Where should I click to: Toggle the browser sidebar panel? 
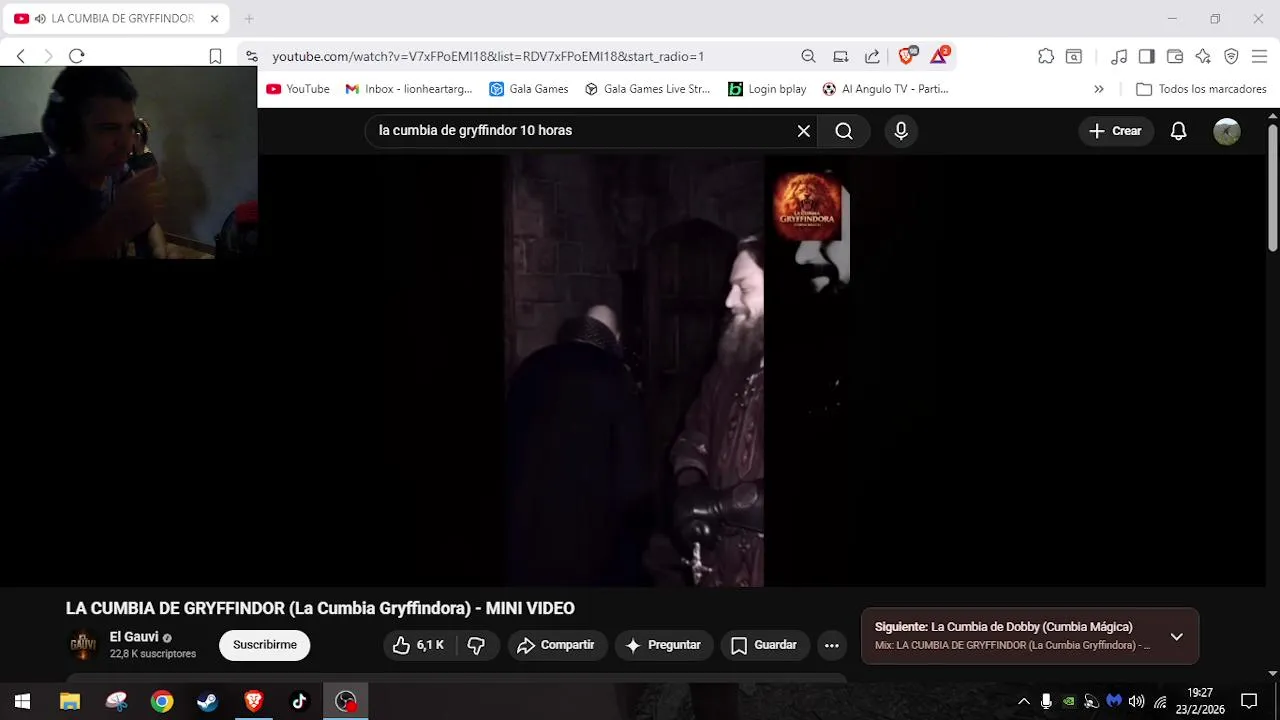[1147, 57]
